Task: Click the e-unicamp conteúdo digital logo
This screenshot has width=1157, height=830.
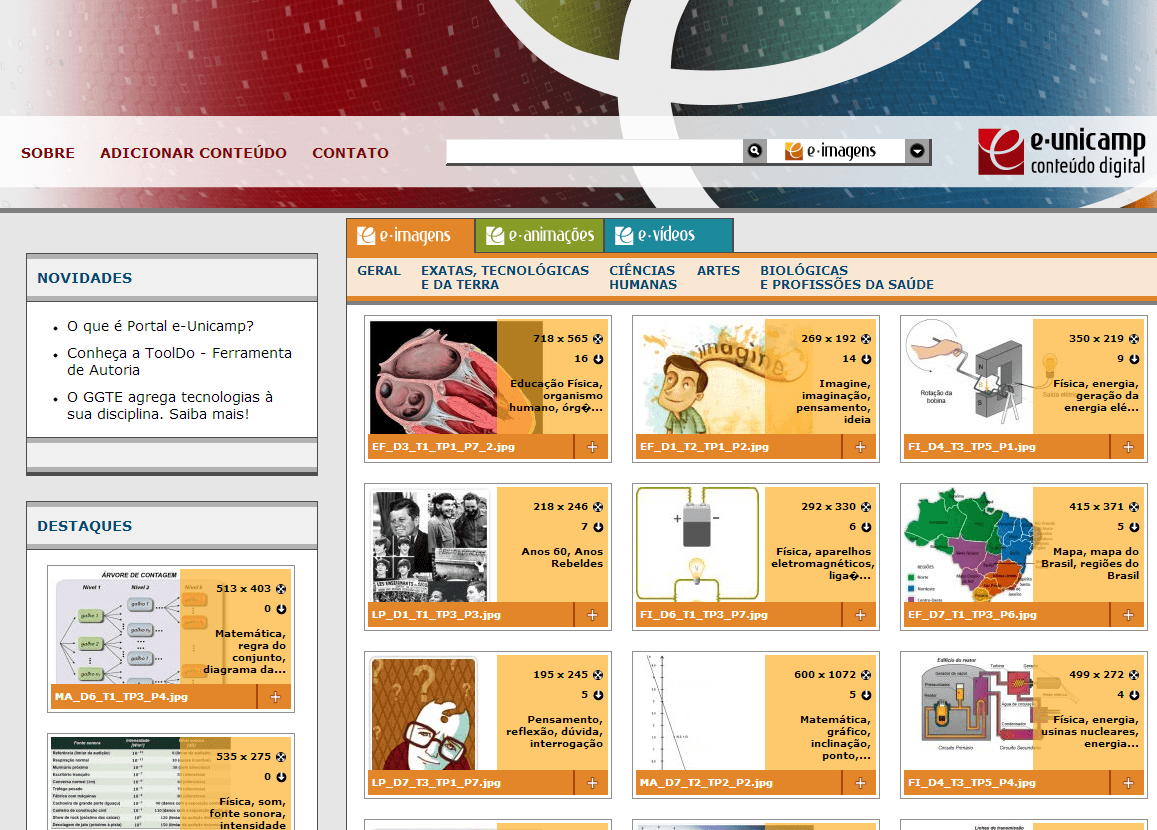Action: 1062,152
